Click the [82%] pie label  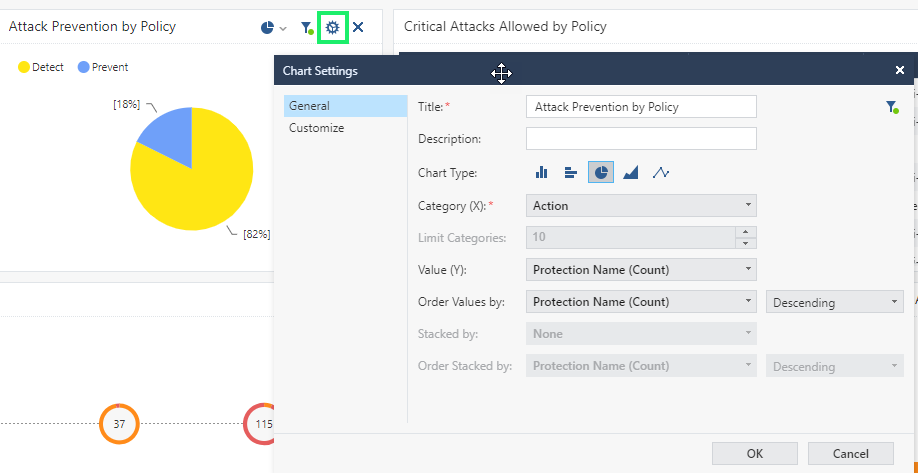tap(256, 234)
